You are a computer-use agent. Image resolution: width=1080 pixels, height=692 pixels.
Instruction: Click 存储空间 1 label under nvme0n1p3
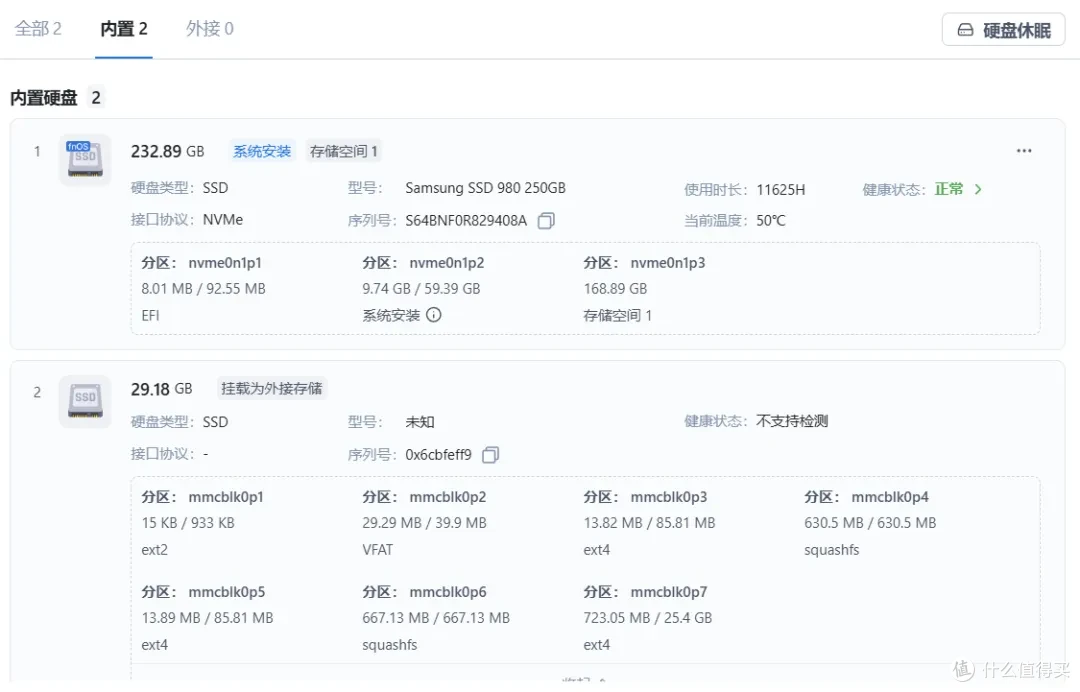617,315
